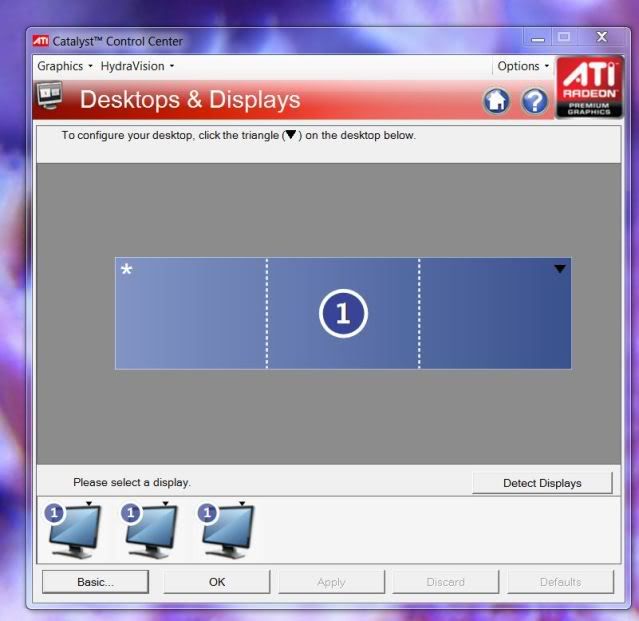
Task: Open the Options menu
Action: pyautogui.click(x=523, y=66)
